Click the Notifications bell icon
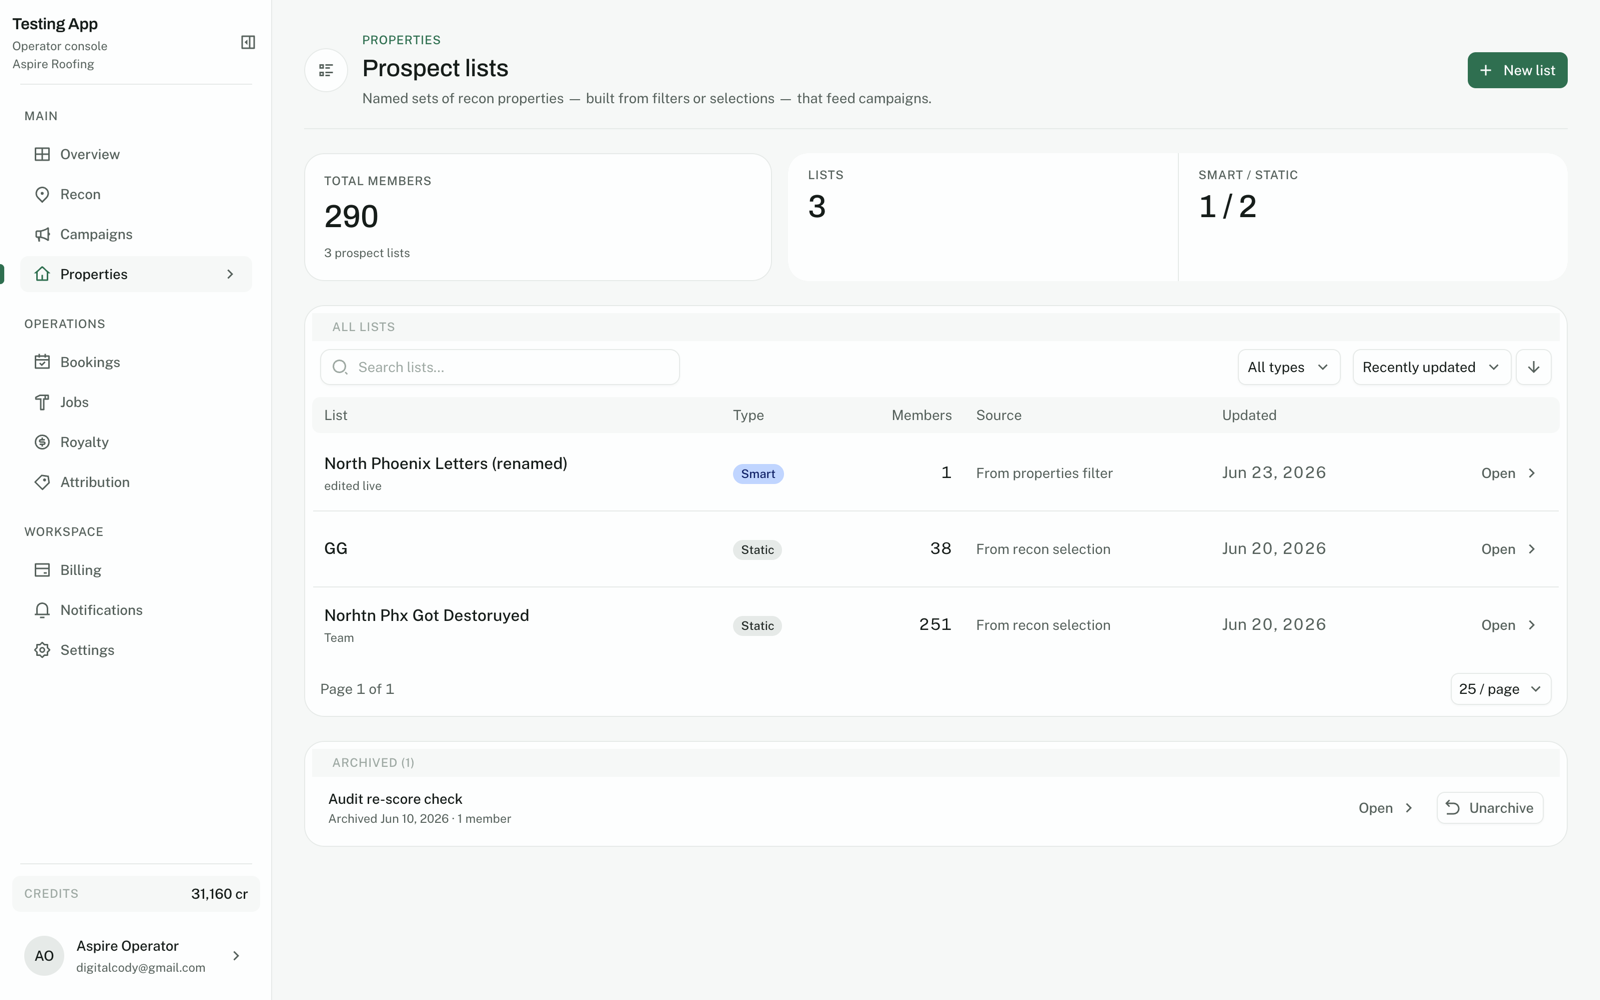This screenshot has width=1600, height=1000. point(42,610)
